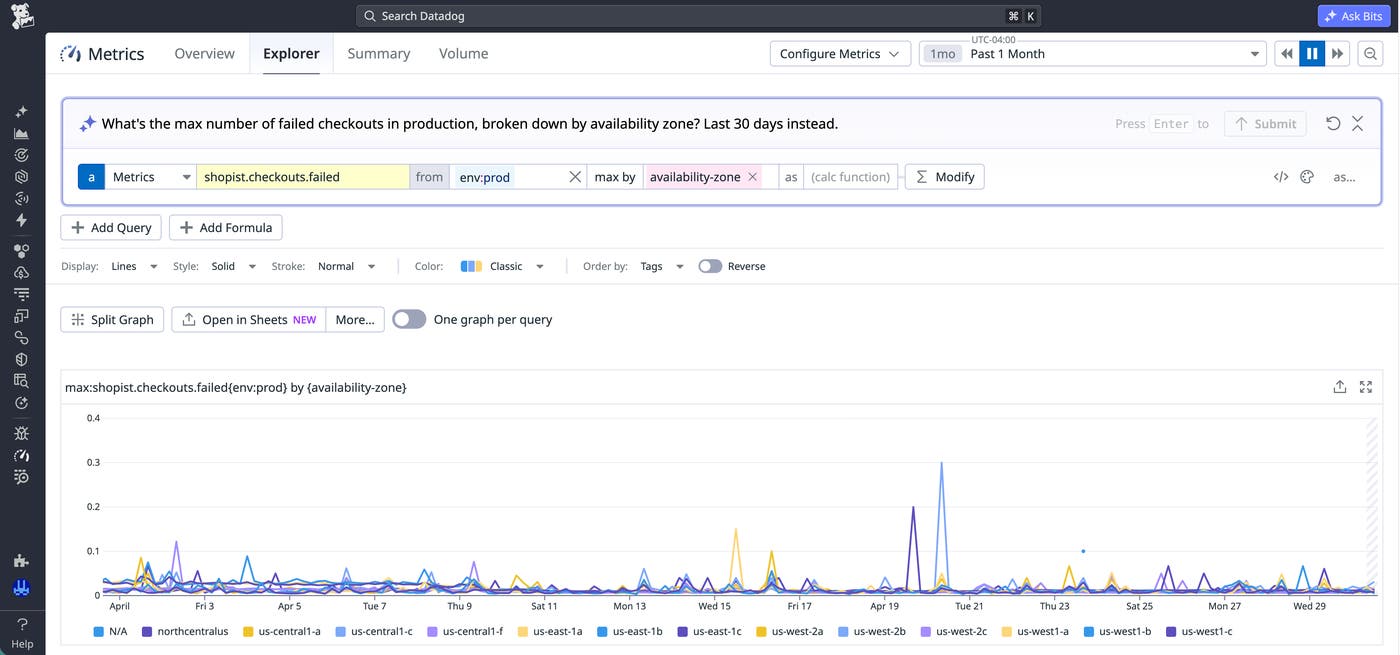Click the calc function alias field
This screenshot has height=655, width=1400.
point(850,177)
